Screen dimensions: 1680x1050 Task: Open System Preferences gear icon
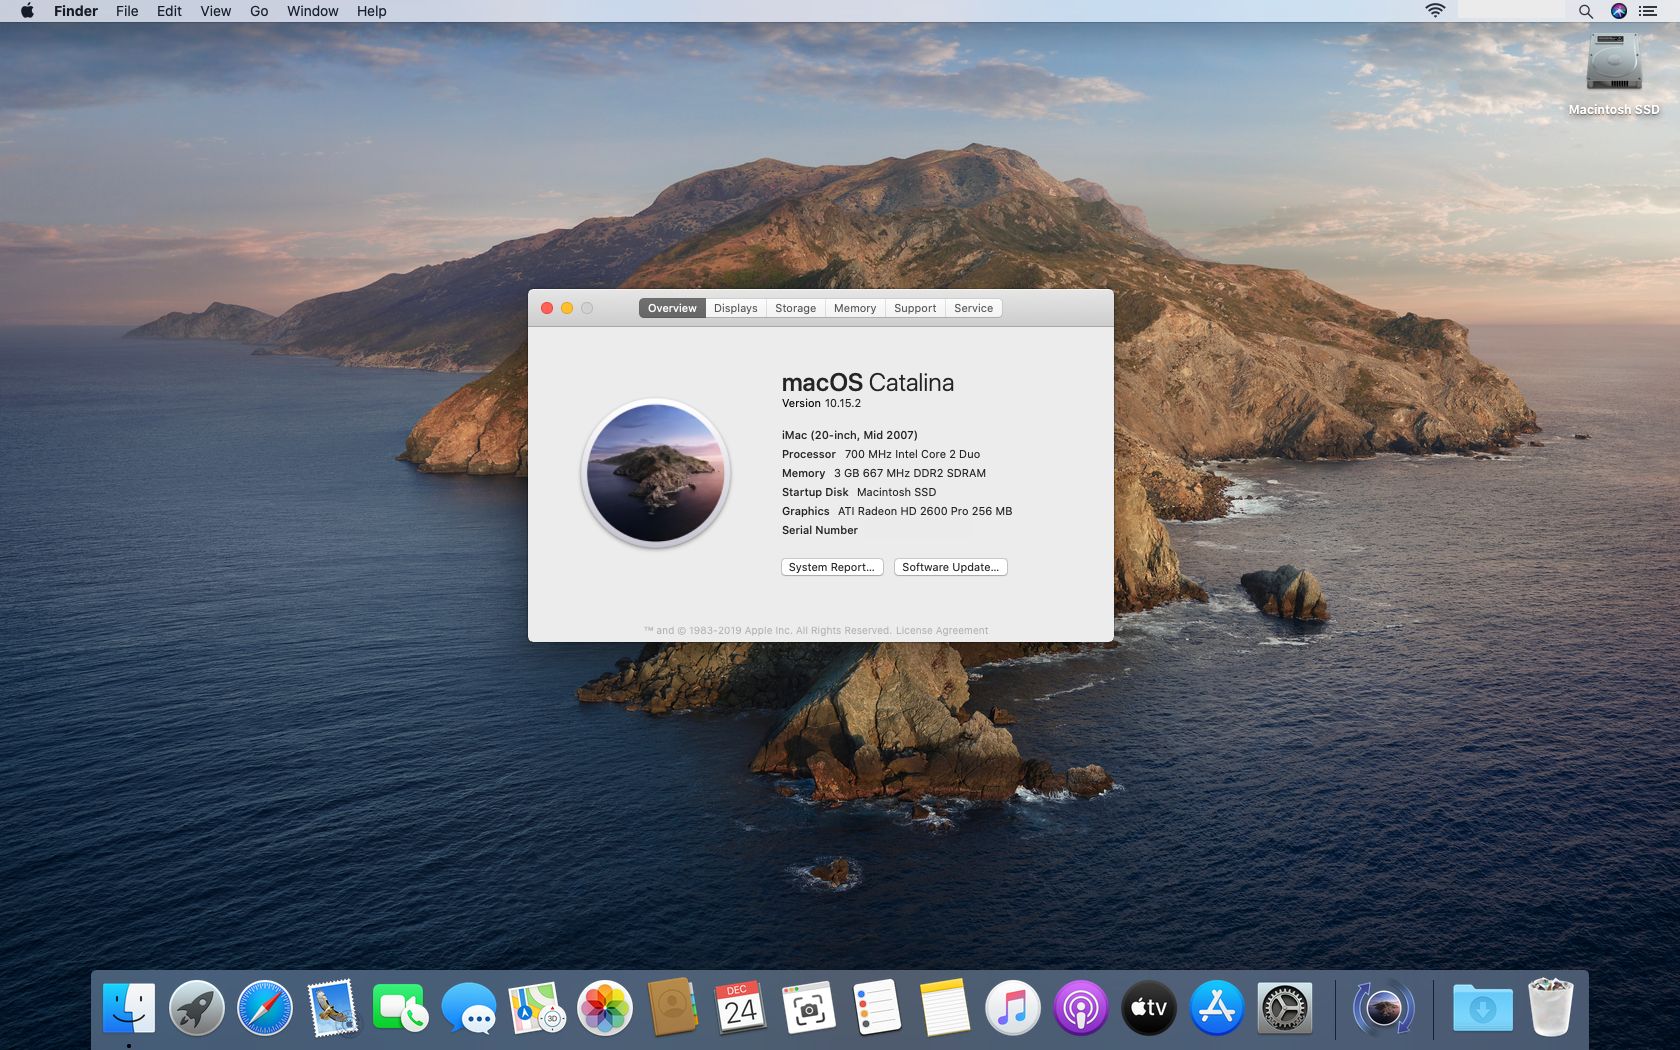click(1284, 1008)
